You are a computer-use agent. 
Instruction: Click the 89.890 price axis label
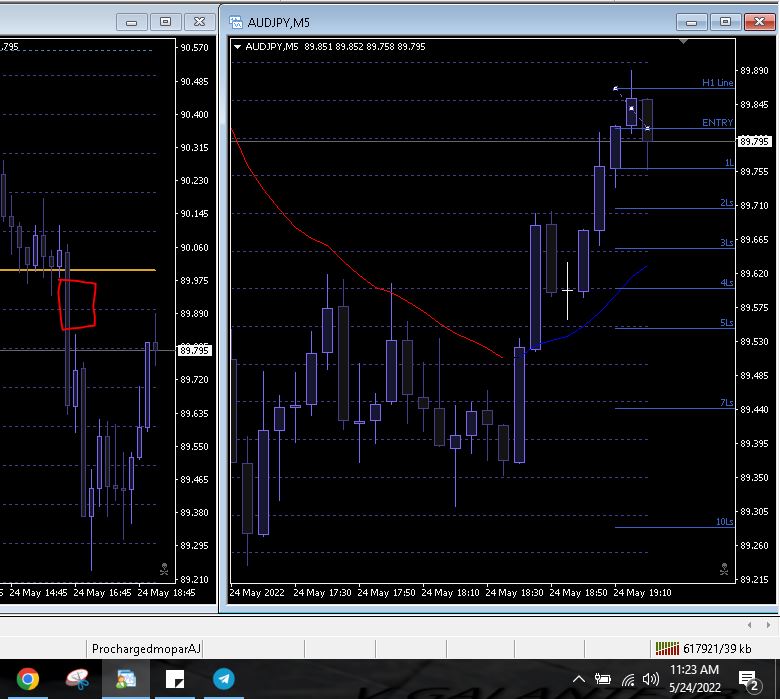(x=754, y=71)
